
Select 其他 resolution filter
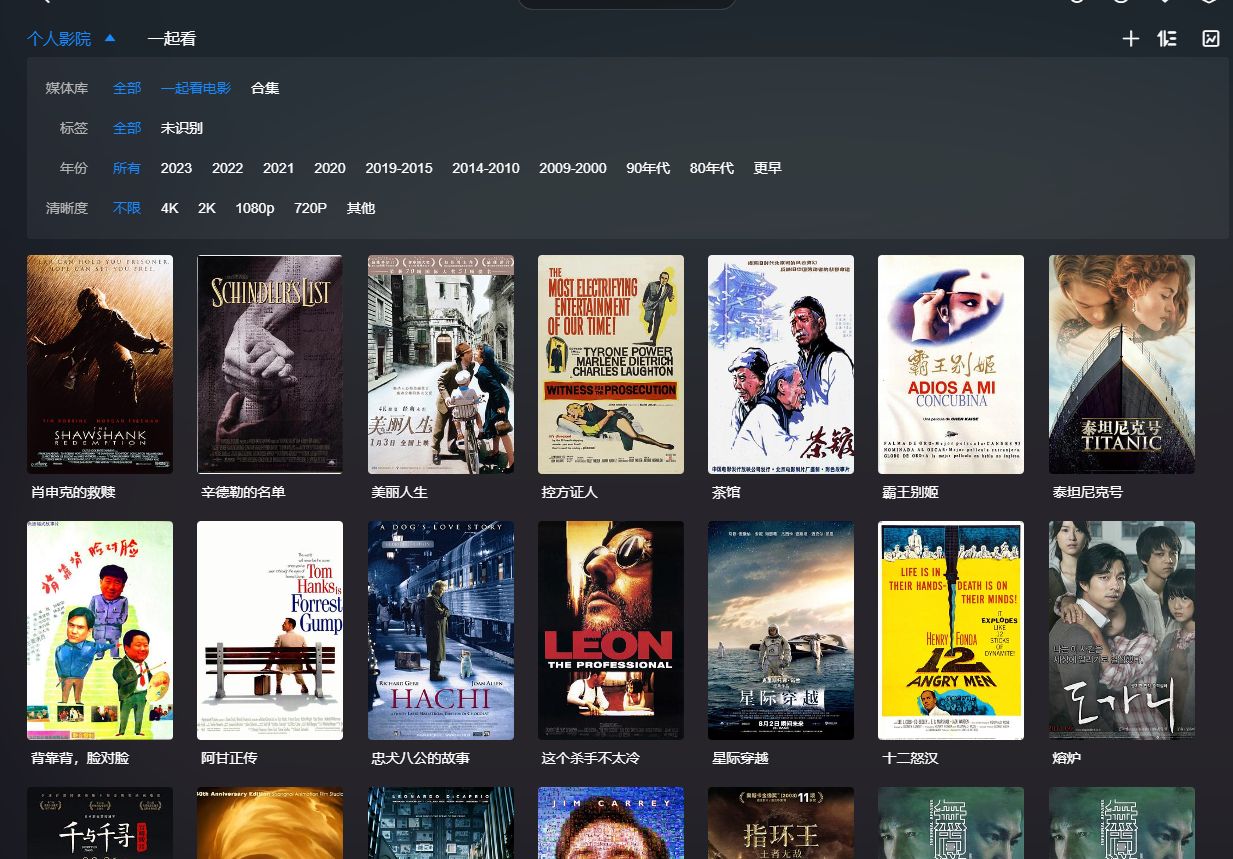[x=361, y=208]
